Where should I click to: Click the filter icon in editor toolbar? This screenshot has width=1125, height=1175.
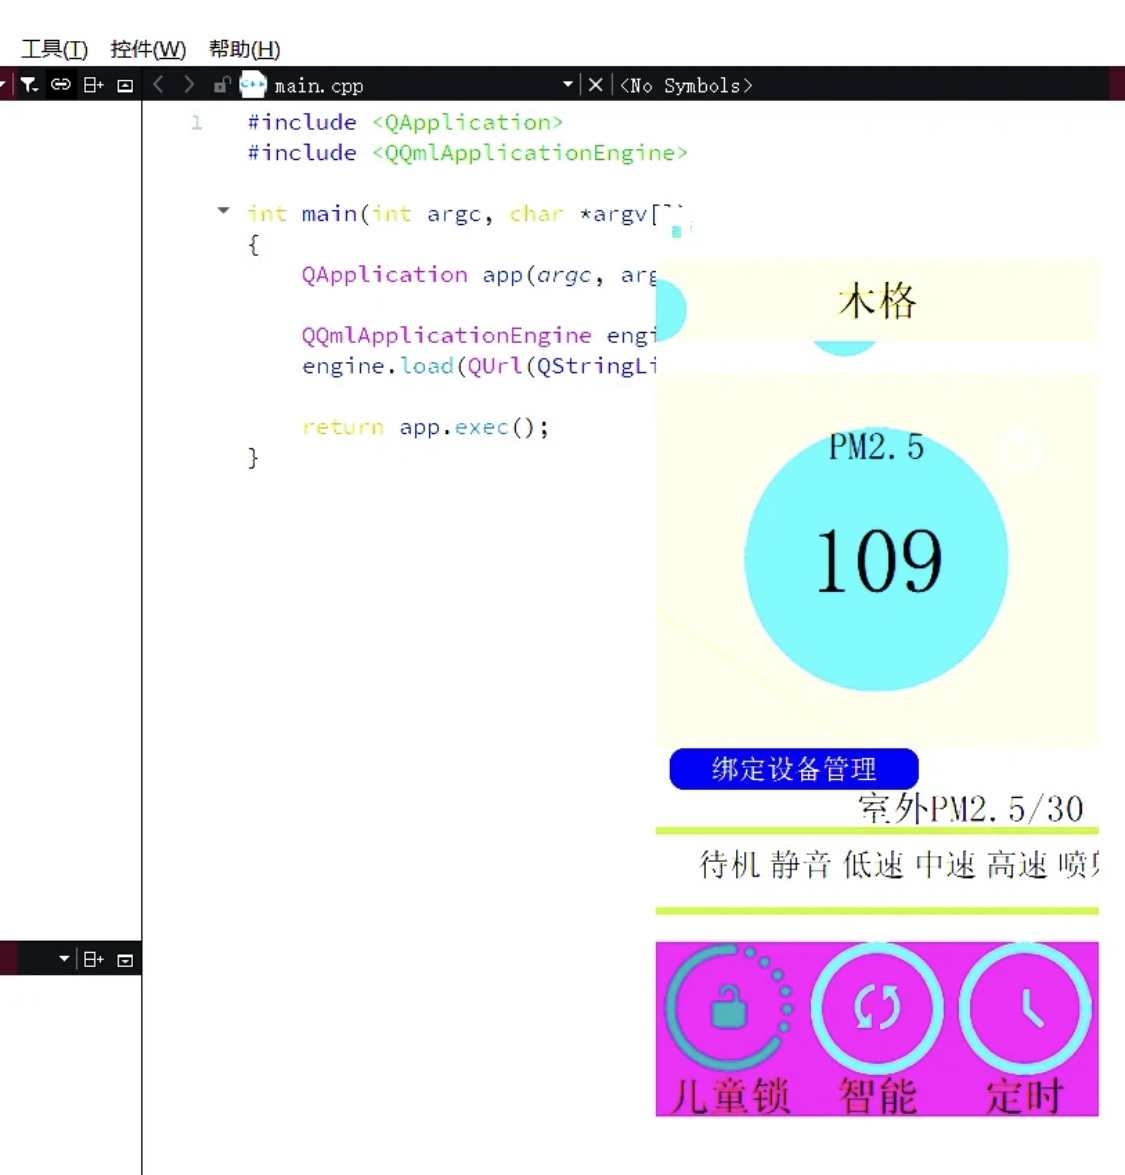click(28, 85)
